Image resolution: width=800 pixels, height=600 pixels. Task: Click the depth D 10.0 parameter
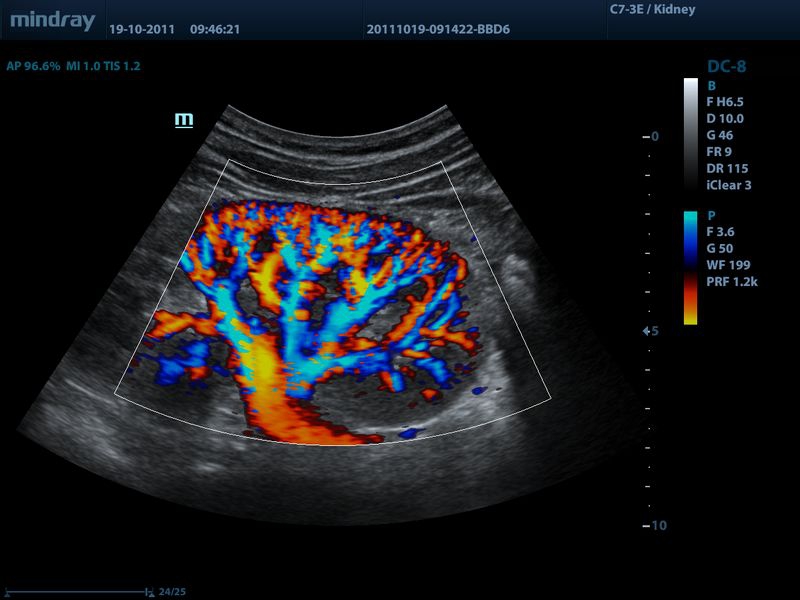726,118
